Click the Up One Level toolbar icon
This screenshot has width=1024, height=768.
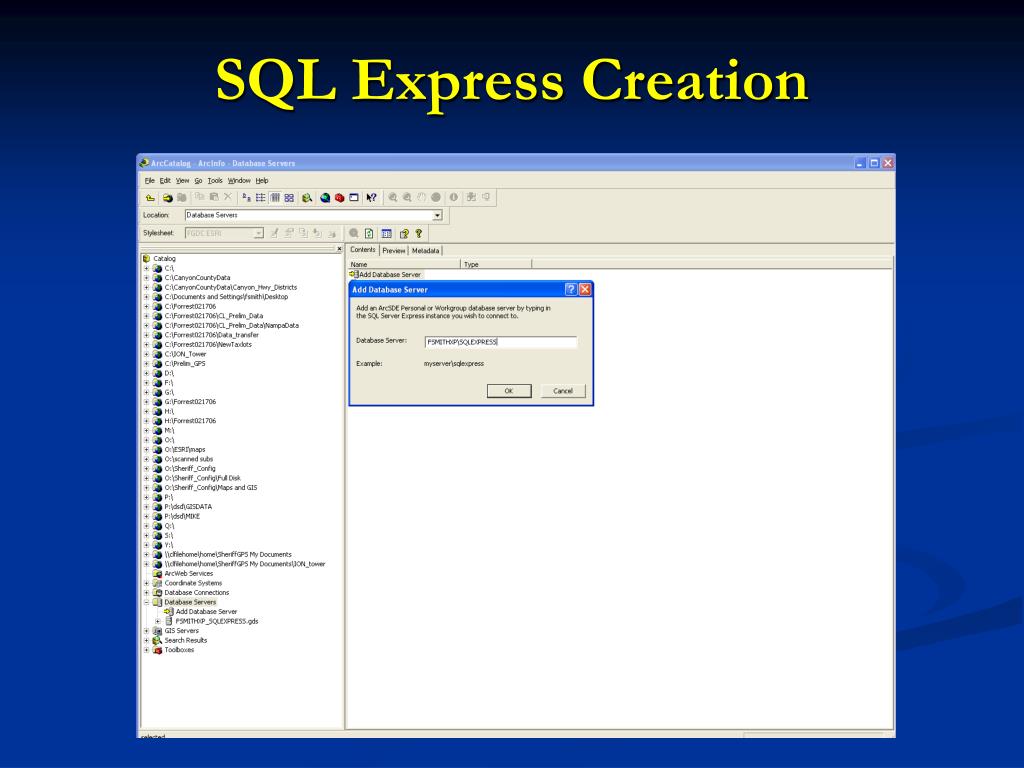click(x=150, y=197)
